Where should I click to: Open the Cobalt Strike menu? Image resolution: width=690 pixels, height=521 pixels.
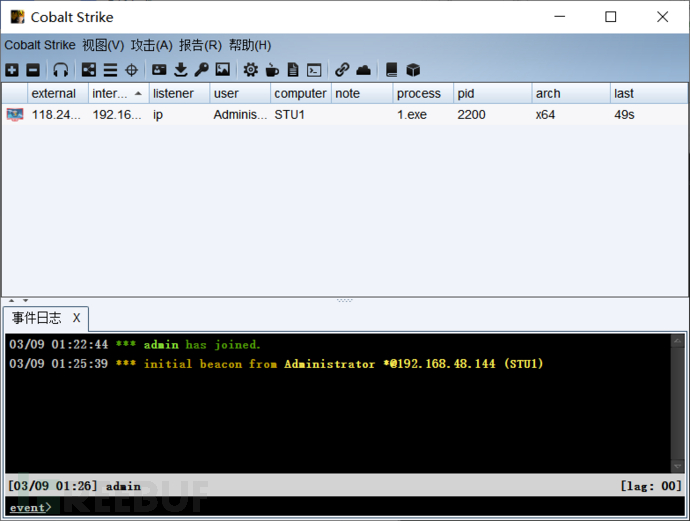(40, 45)
